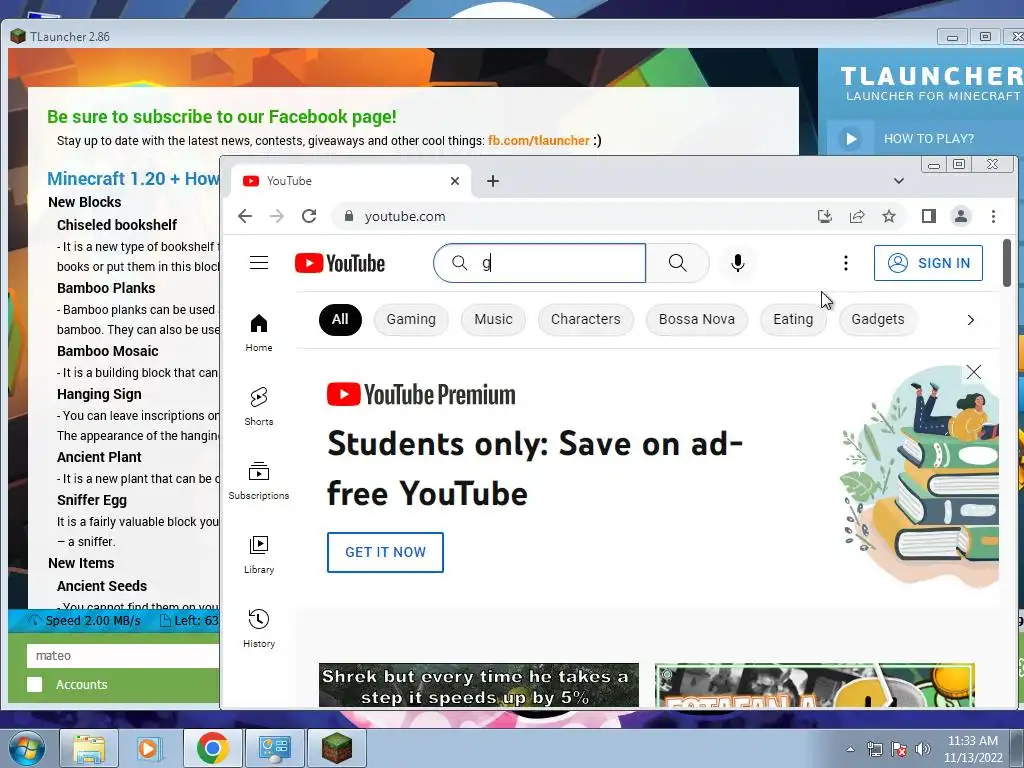Open fb.com/tlauncher link in TLauncher
The image size is (1024, 768).
[539, 140]
